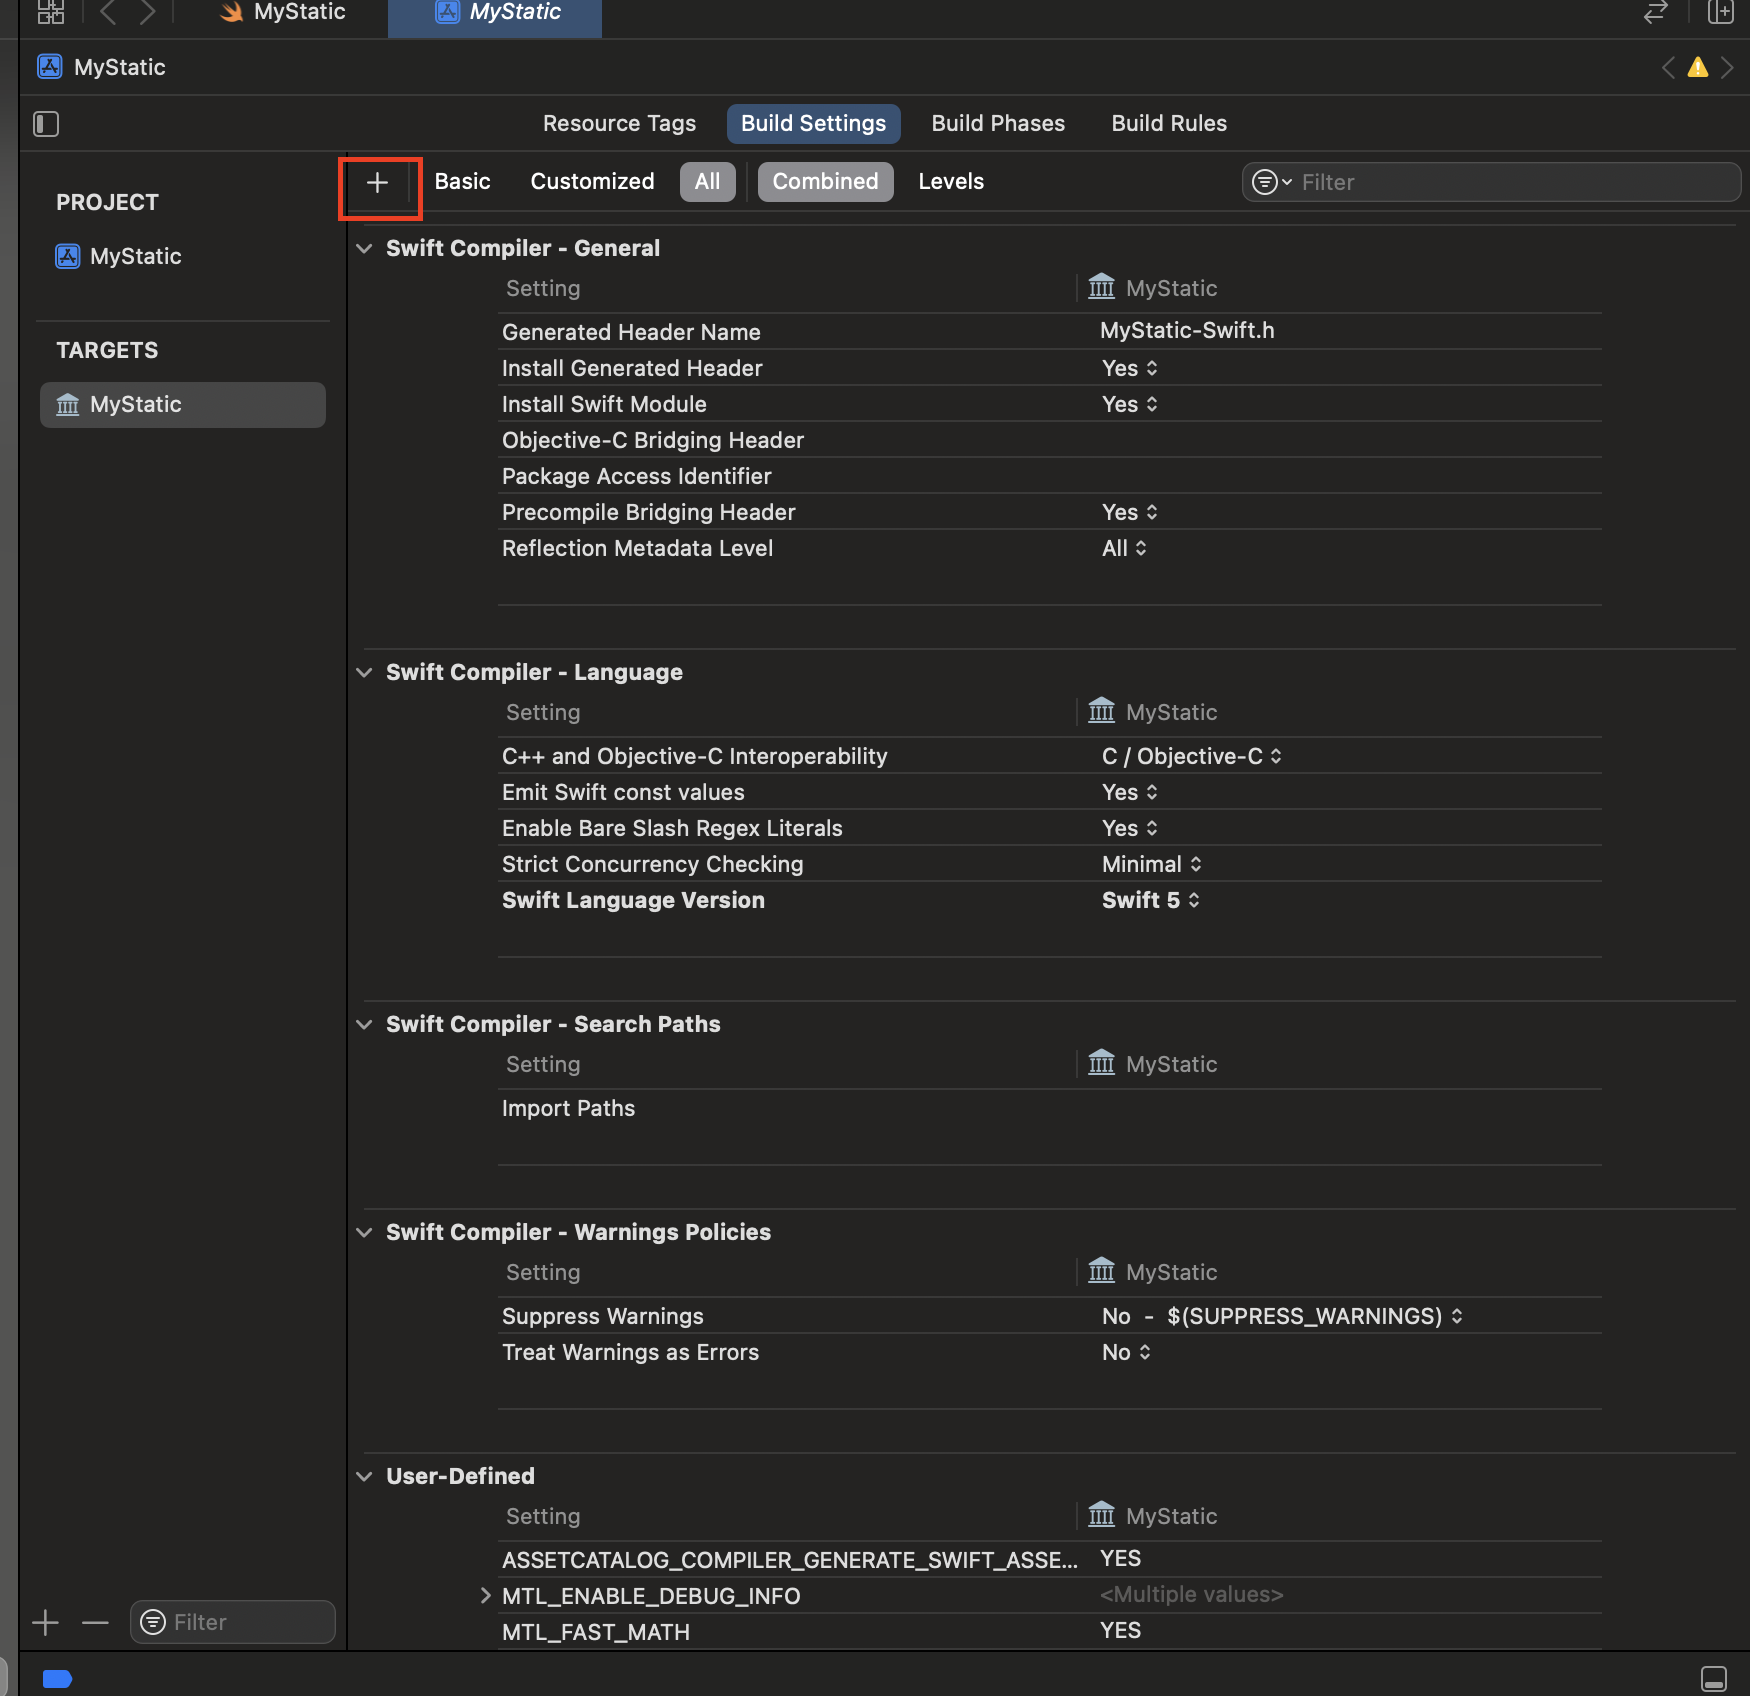Select the MyStatic target in sidebar
Viewport: 1750px width, 1696px height.
[x=183, y=404]
